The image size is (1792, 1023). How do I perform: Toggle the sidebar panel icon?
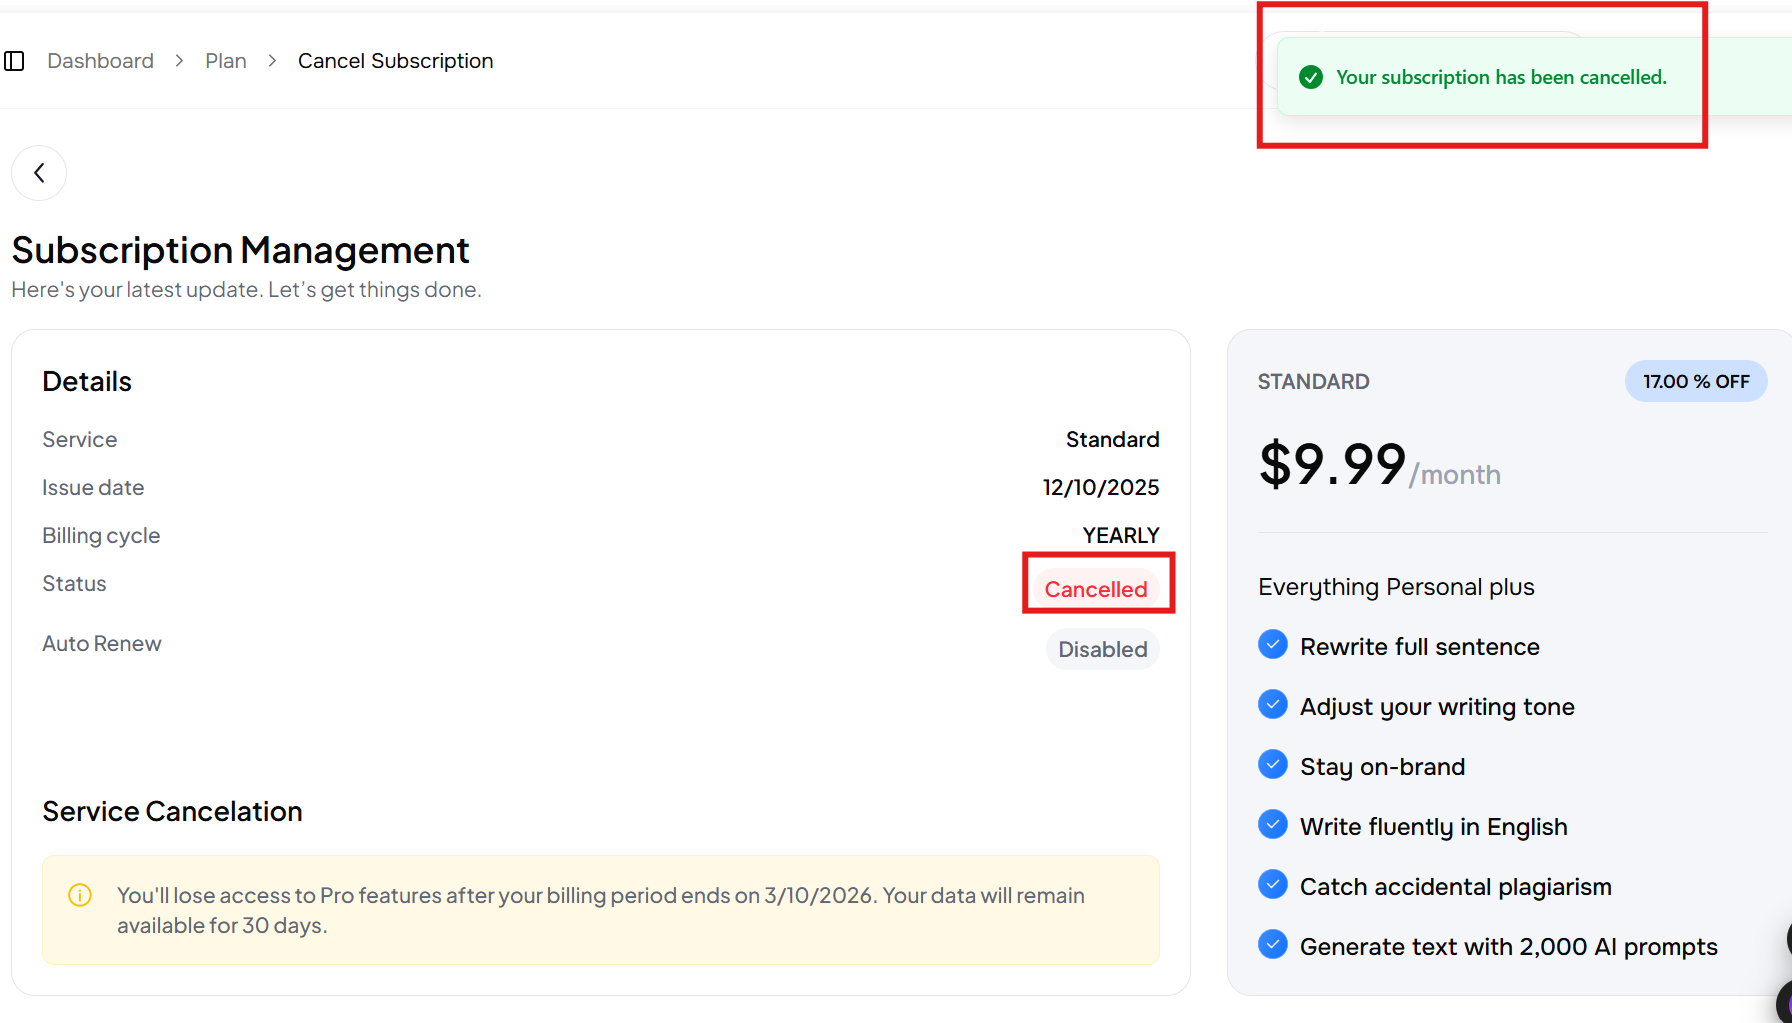coord(14,61)
